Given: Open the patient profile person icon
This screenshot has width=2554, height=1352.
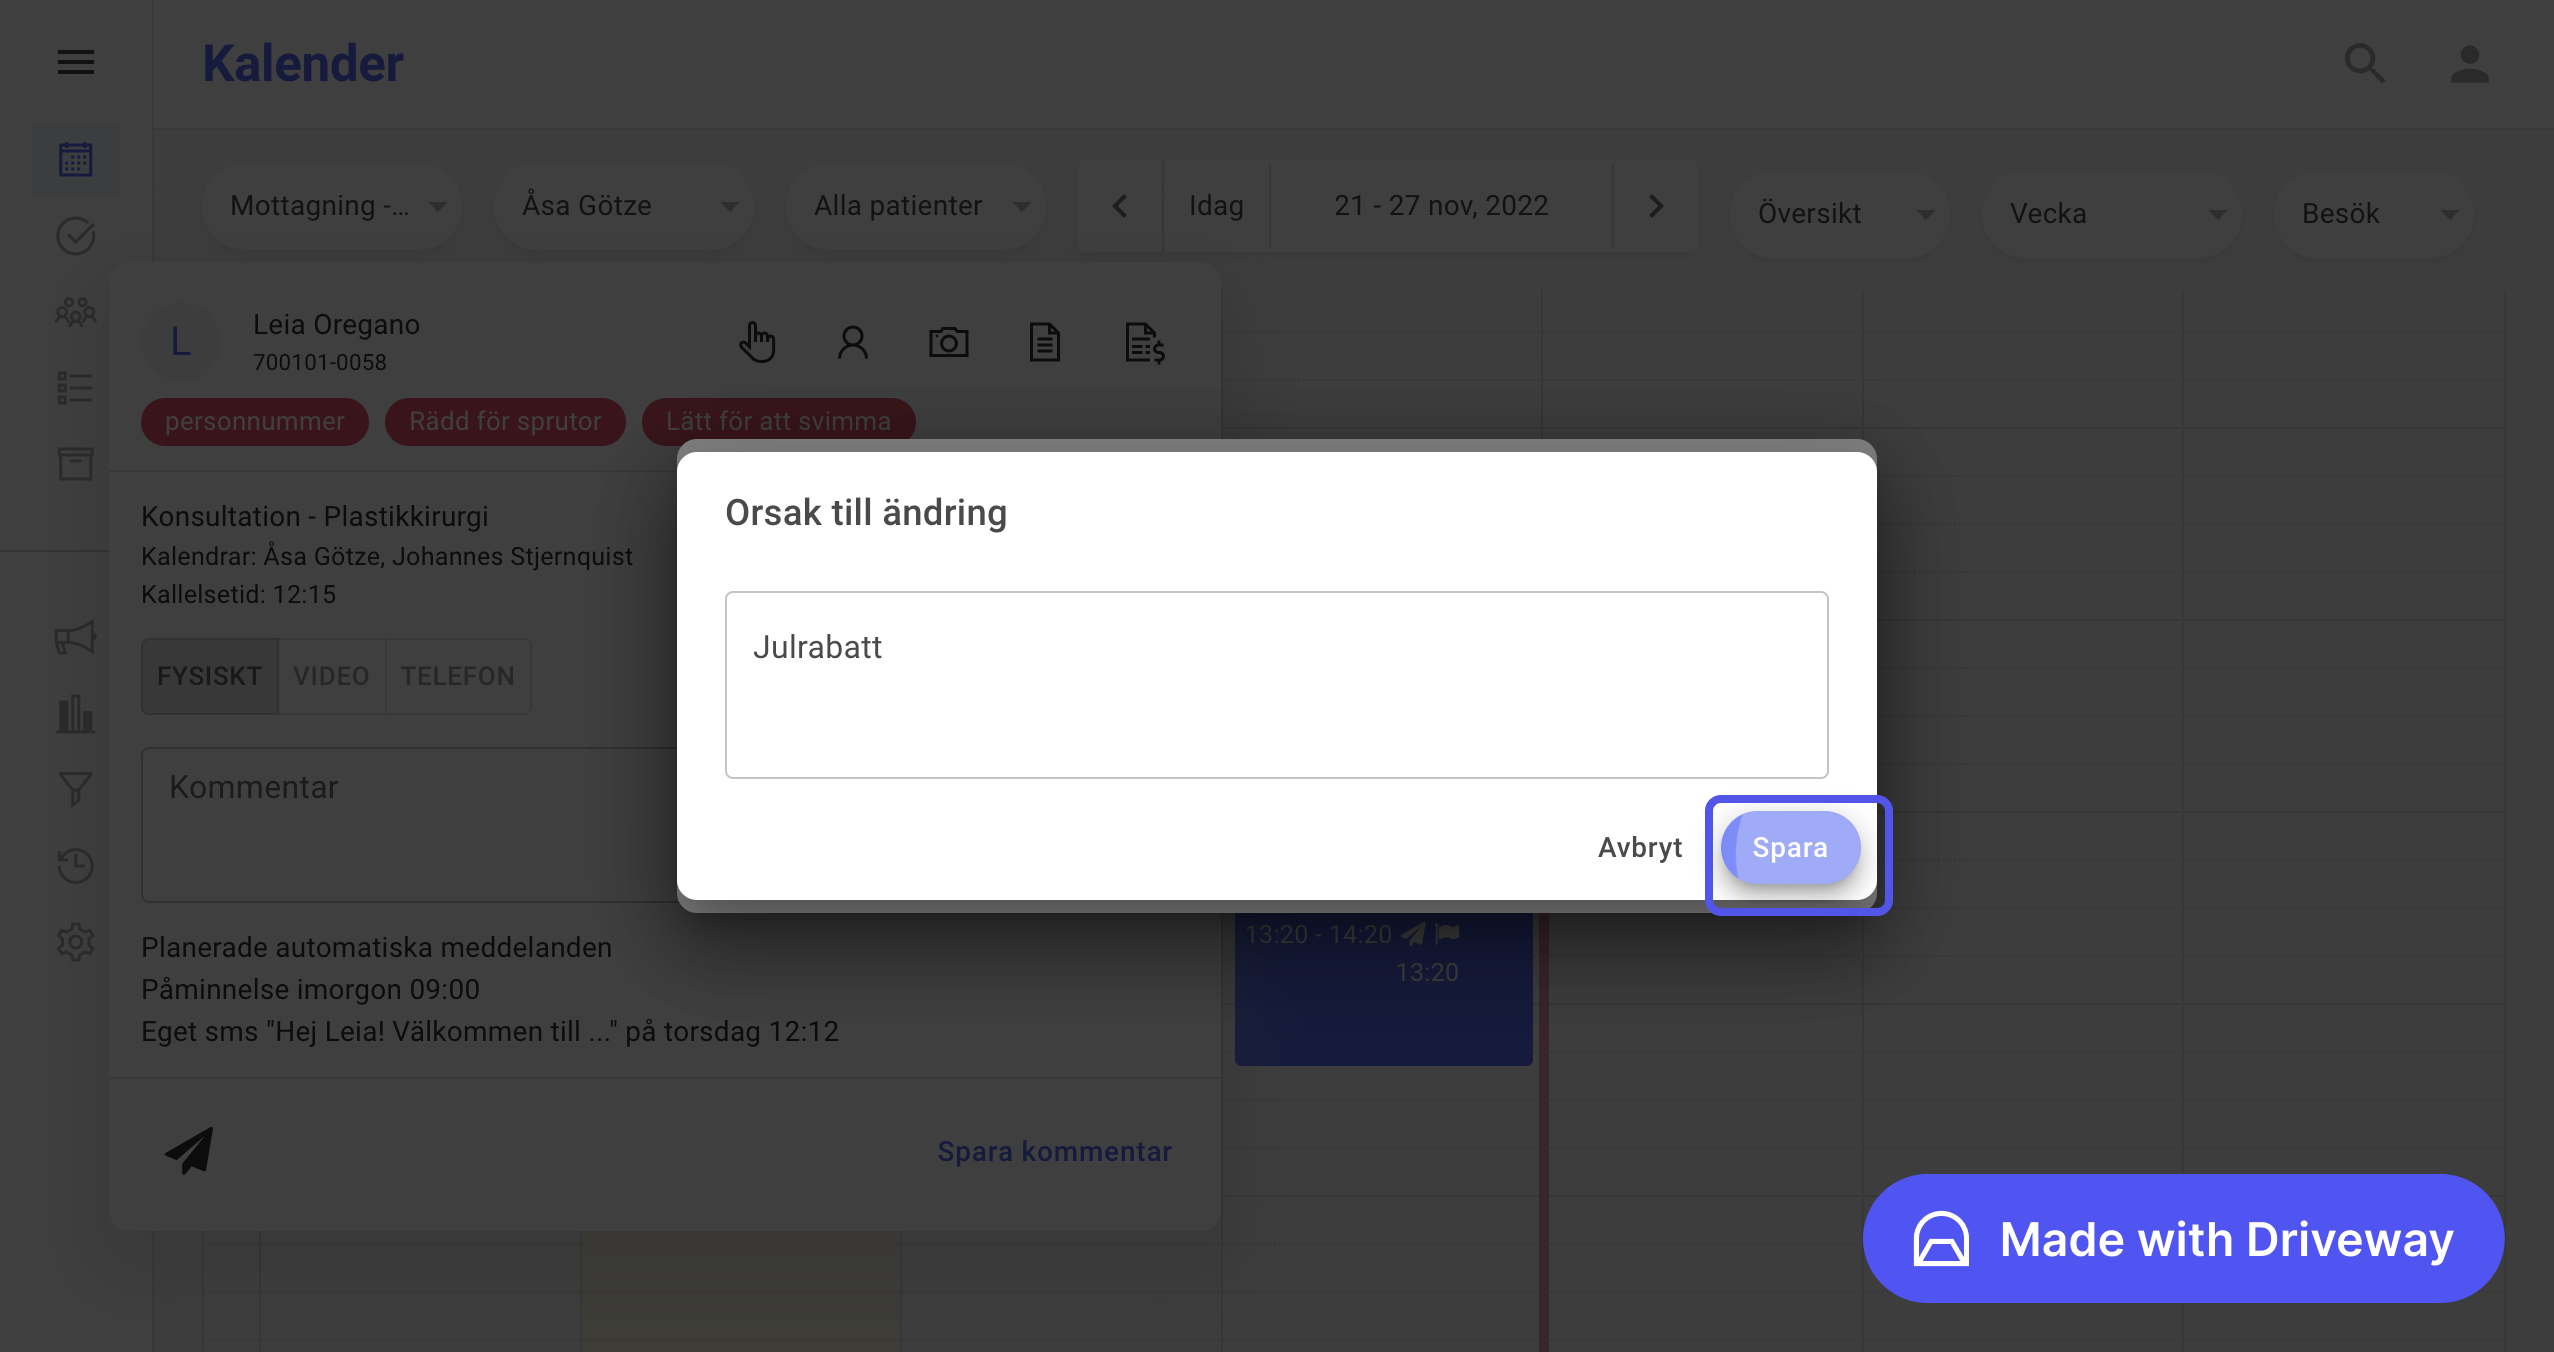Looking at the screenshot, I should [x=853, y=343].
